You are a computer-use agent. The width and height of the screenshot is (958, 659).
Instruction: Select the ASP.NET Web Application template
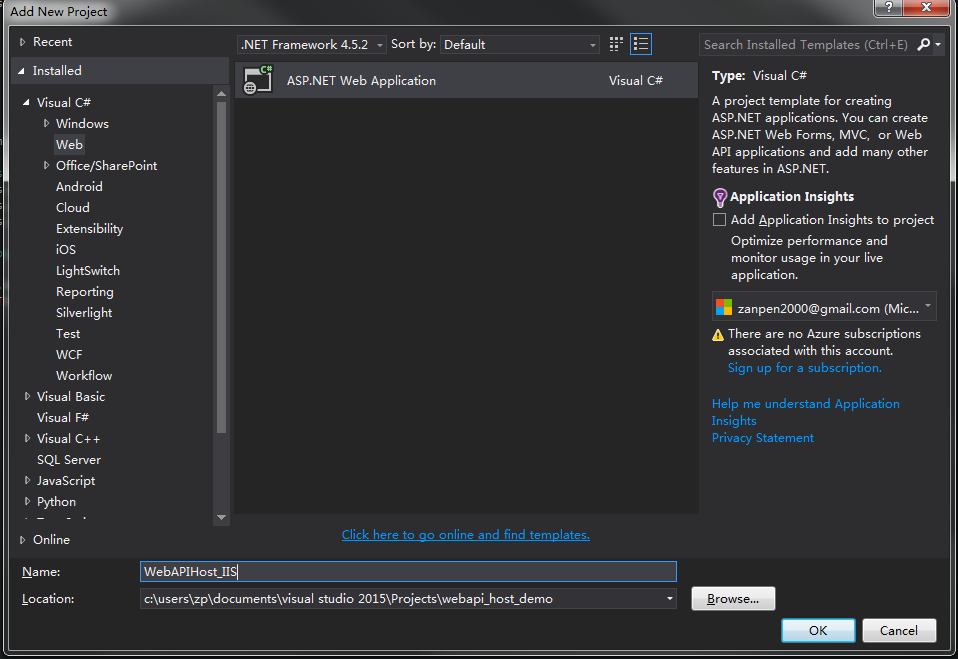(x=466, y=80)
